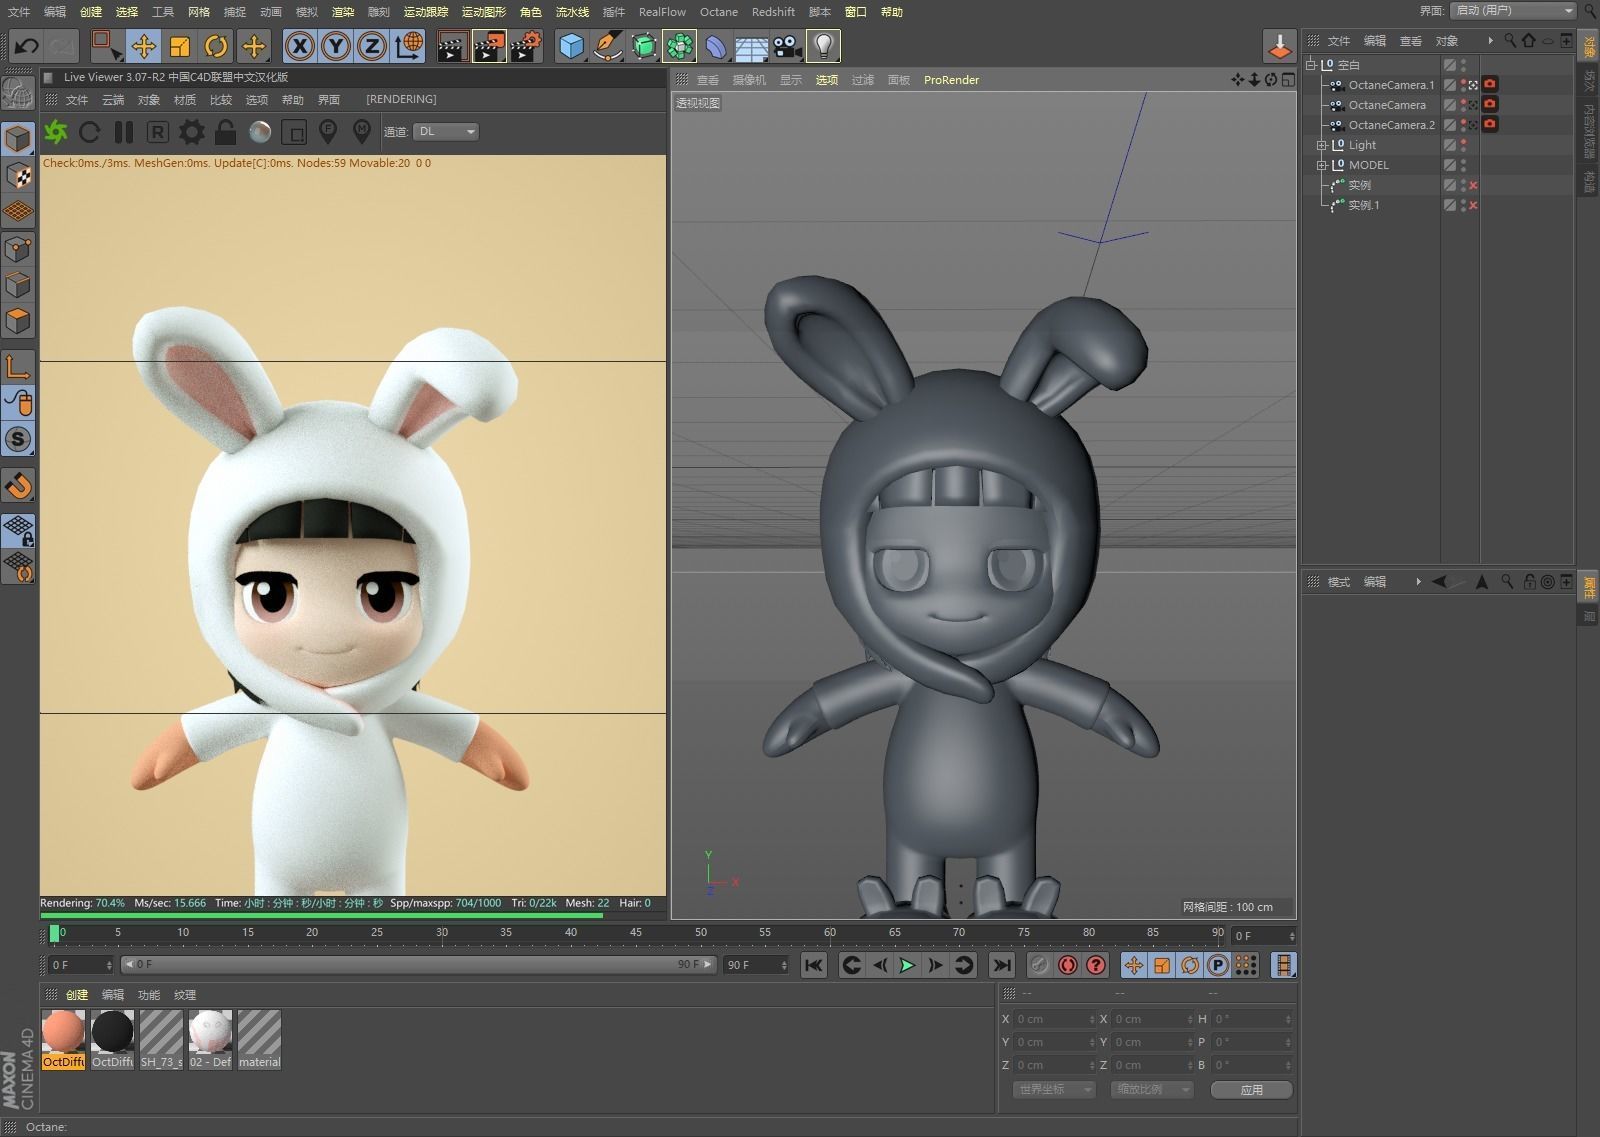Image resolution: width=1600 pixels, height=1137 pixels.
Task: Open the 缩放比例 size dropdown
Action: pyautogui.click(x=1152, y=1090)
